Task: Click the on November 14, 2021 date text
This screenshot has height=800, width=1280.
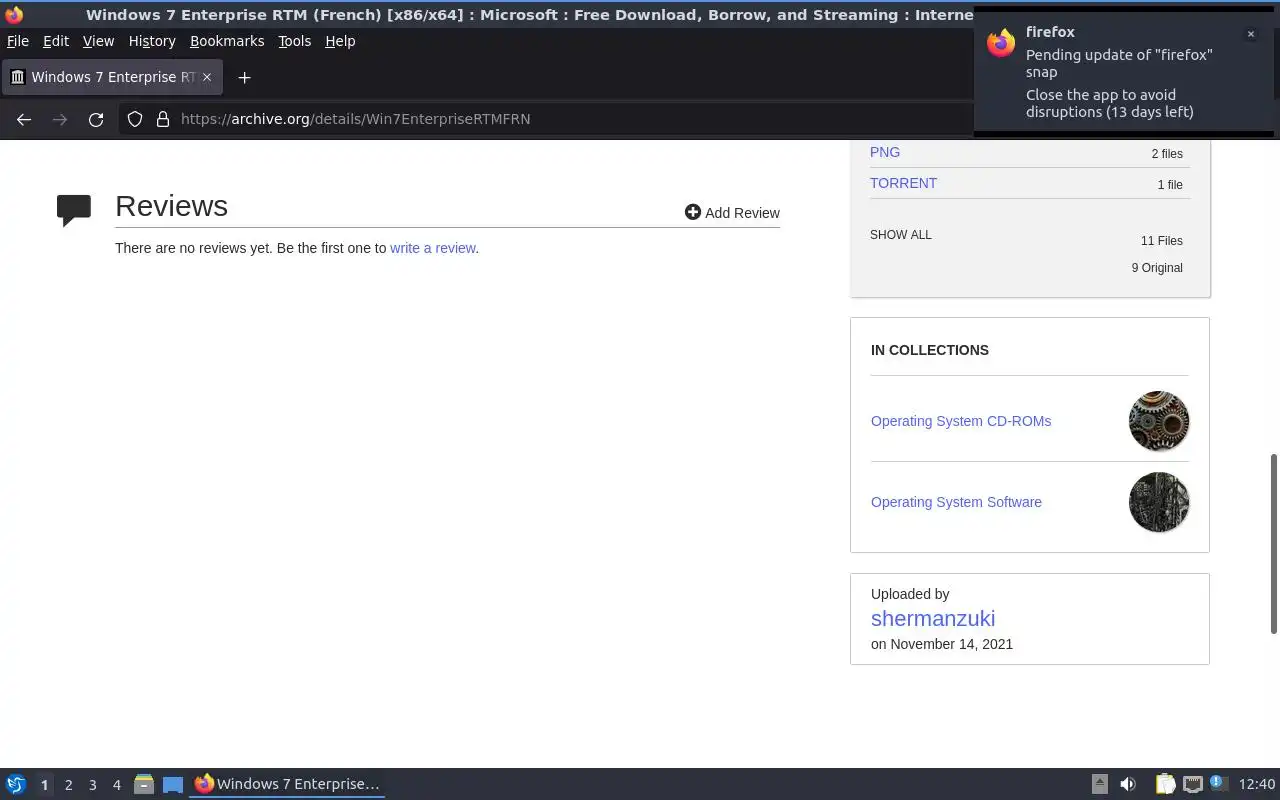Action: click(x=942, y=644)
